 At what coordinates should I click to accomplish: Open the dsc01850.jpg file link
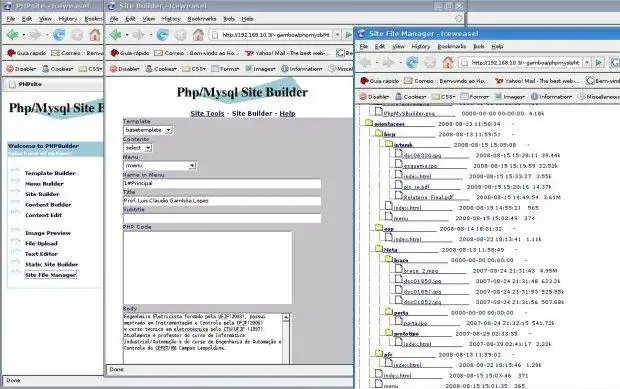(422, 281)
